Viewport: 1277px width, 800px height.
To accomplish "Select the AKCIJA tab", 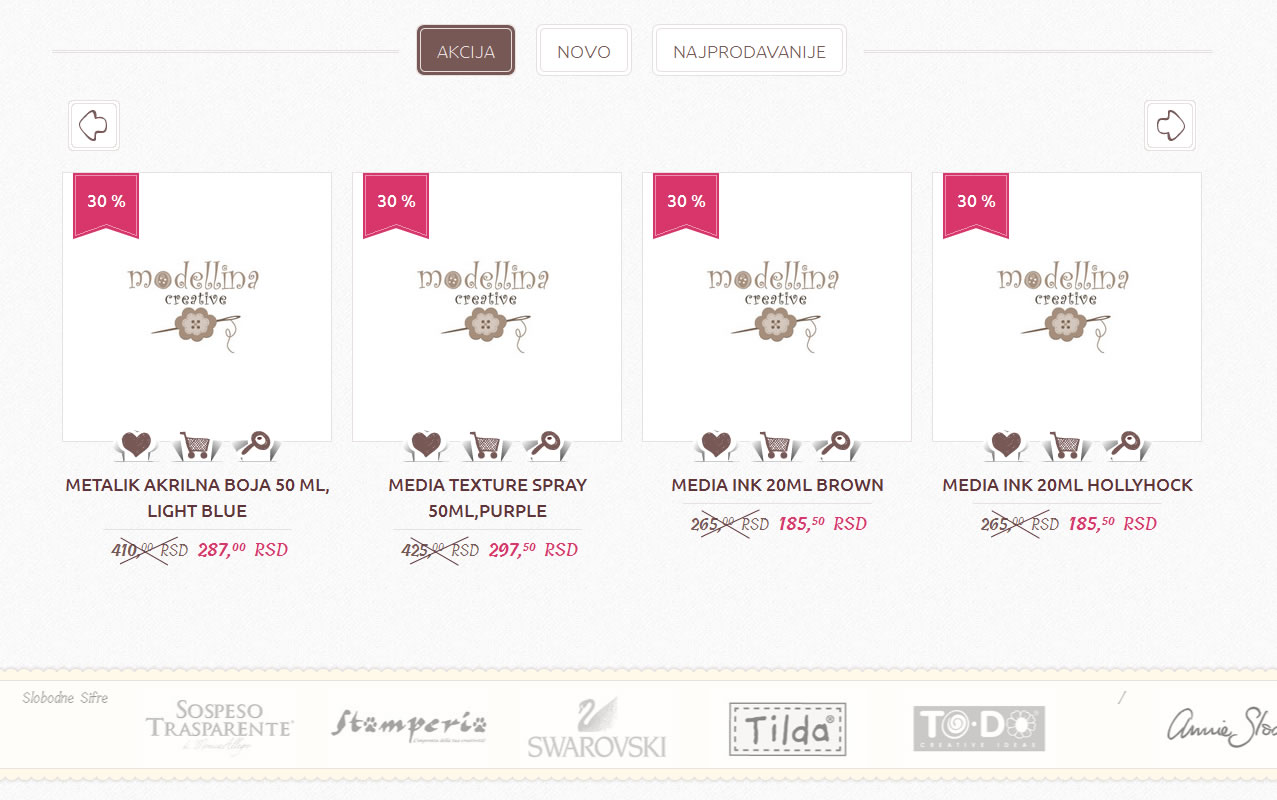I will tap(466, 51).
